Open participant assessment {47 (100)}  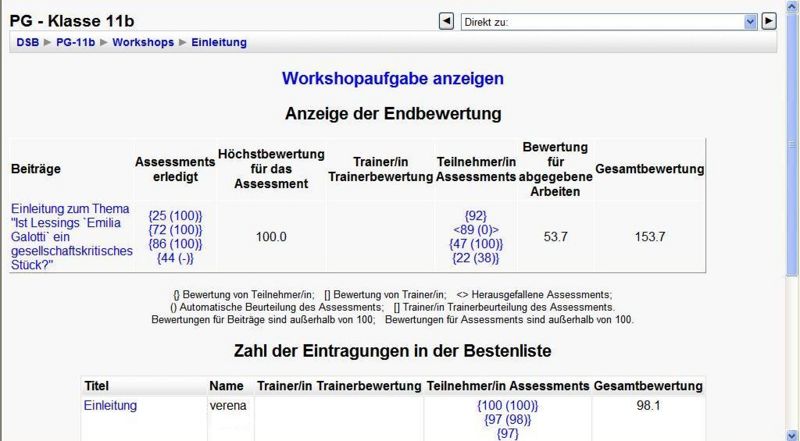point(476,243)
